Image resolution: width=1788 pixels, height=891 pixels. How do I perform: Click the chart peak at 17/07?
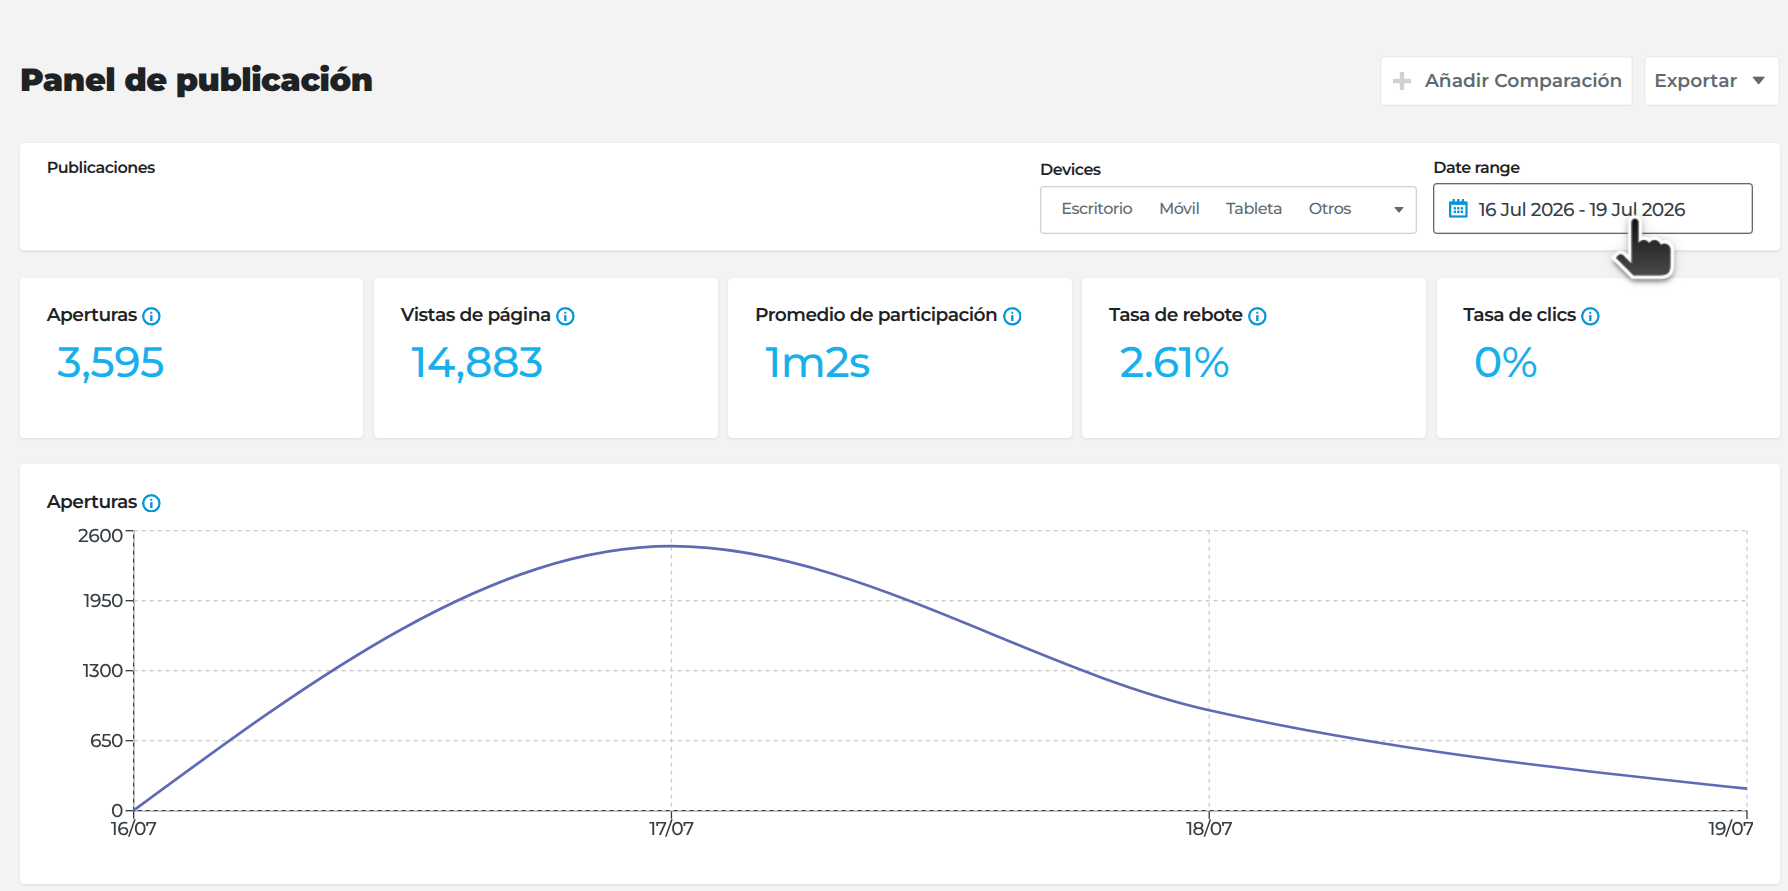(x=671, y=546)
